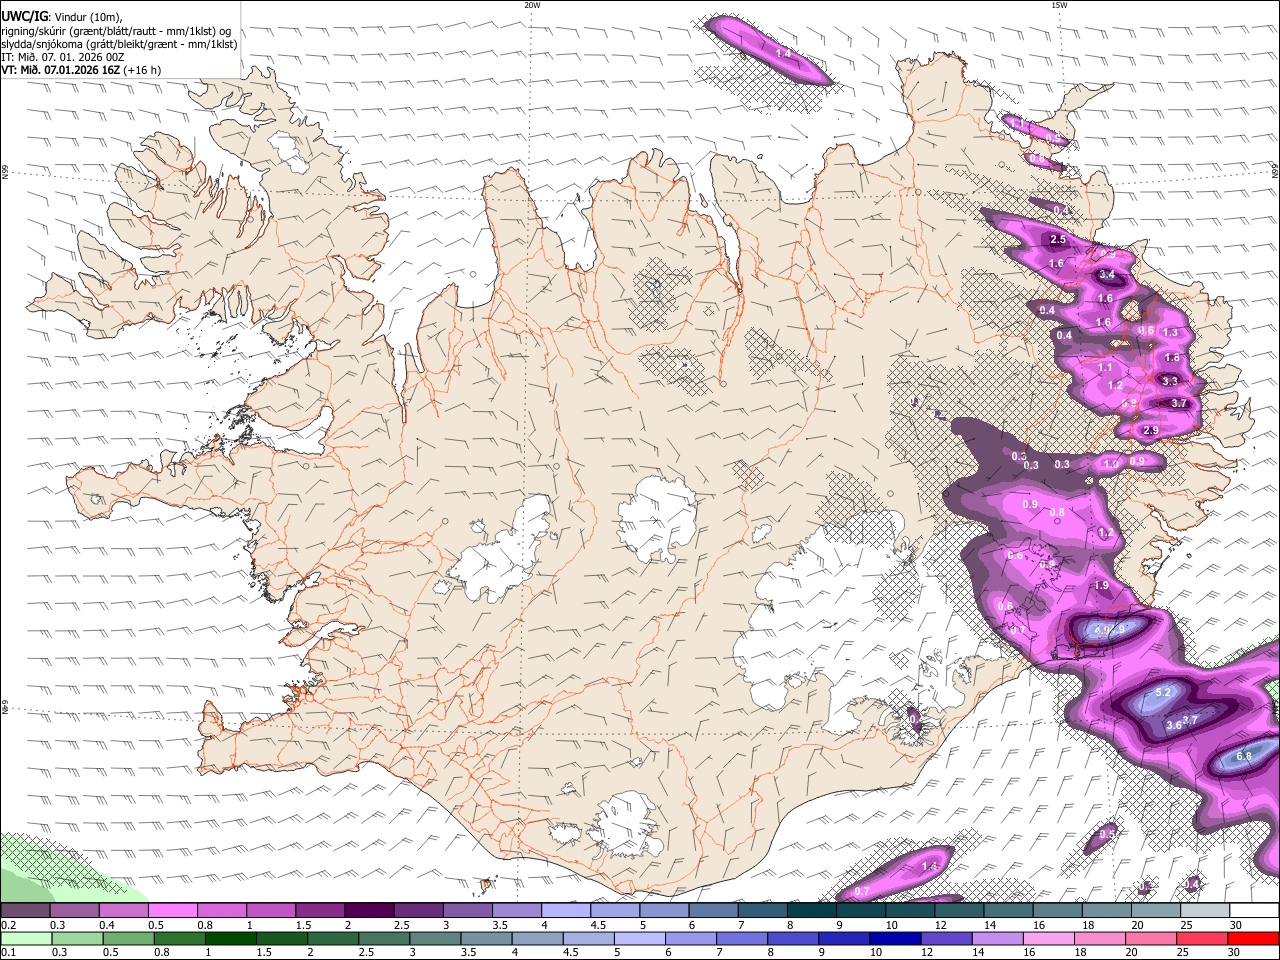This screenshot has height=960, width=1280.
Task: Click the 3.7 snowfall value in the East Fjords
Action: pyautogui.click(x=1179, y=404)
